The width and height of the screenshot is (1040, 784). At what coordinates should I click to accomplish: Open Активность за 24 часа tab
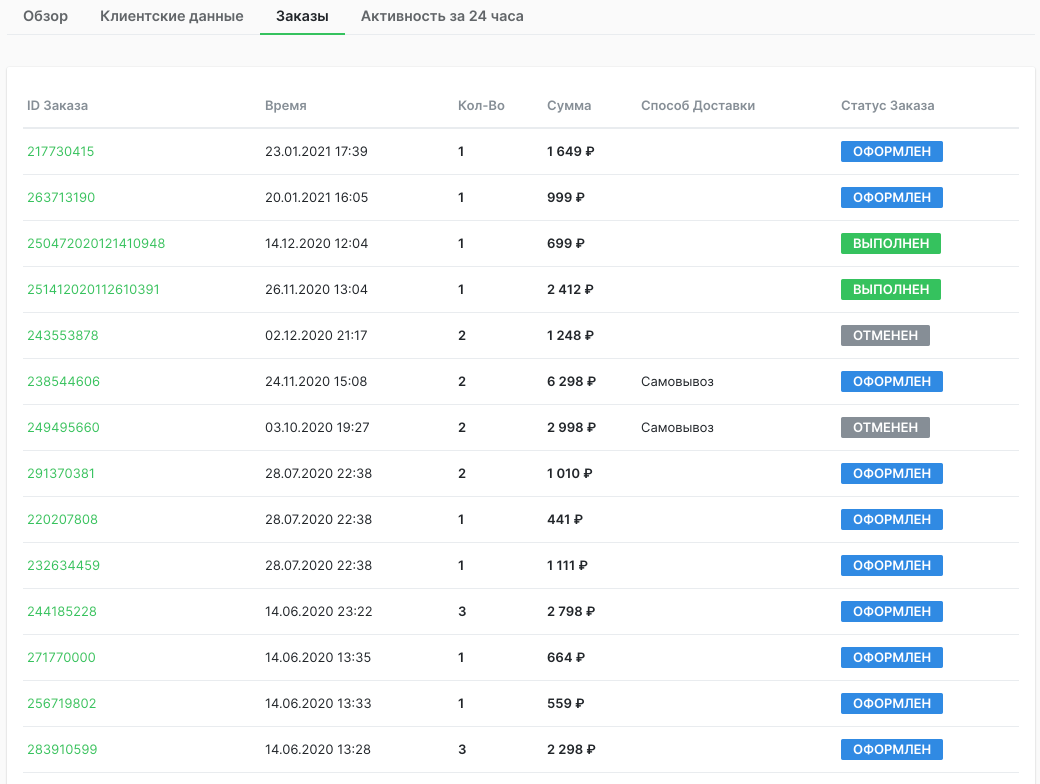pyautogui.click(x=442, y=16)
